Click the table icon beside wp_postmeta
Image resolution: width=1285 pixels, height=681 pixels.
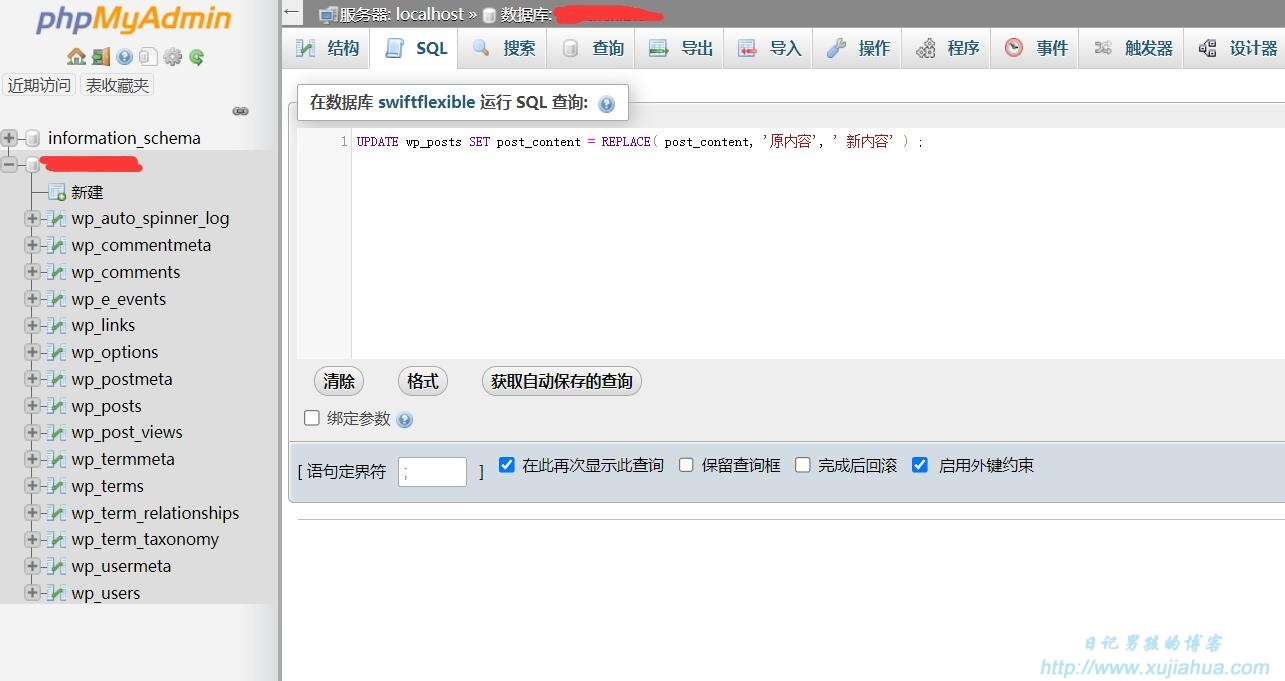(56, 379)
